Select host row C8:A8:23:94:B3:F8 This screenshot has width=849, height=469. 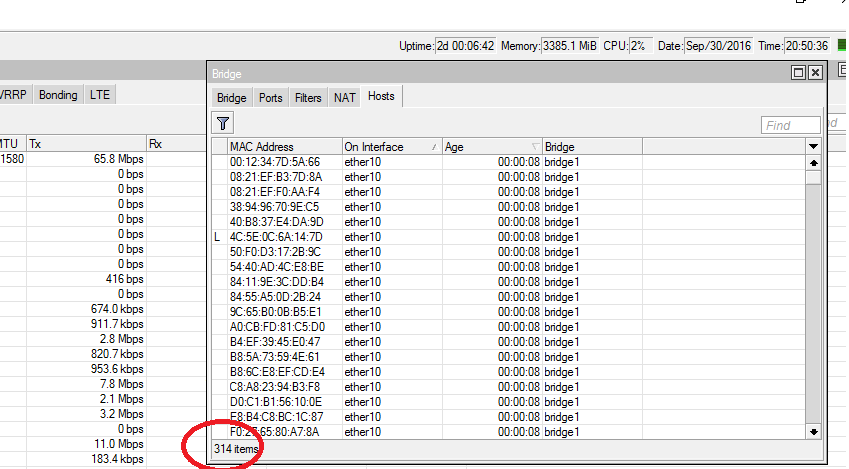(508, 387)
